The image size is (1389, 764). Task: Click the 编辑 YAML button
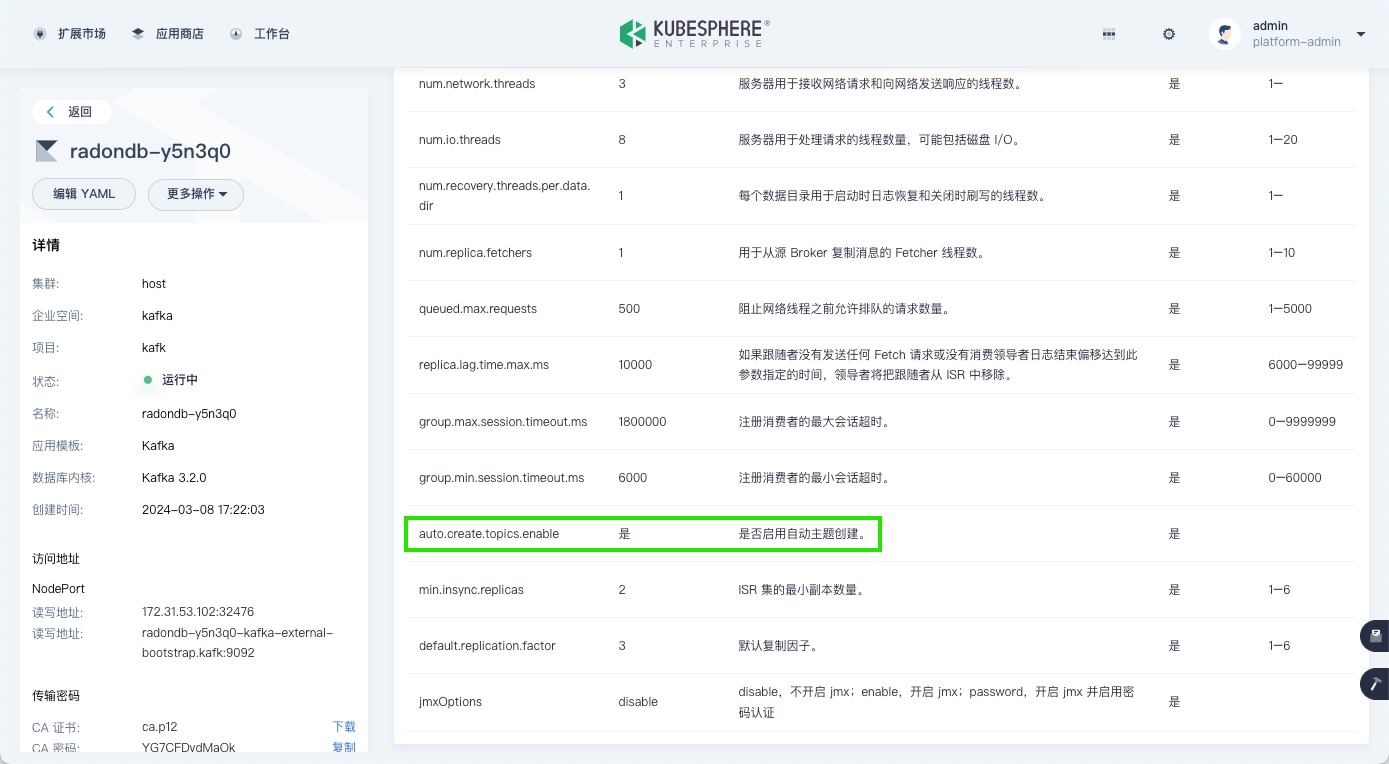[84, 194]
